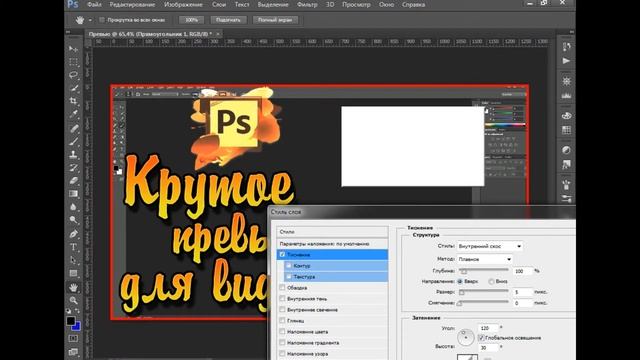Enable the Обводка effect checkbox
The width and height of the screenshot is (640, 360).
[x=282, y=287]
